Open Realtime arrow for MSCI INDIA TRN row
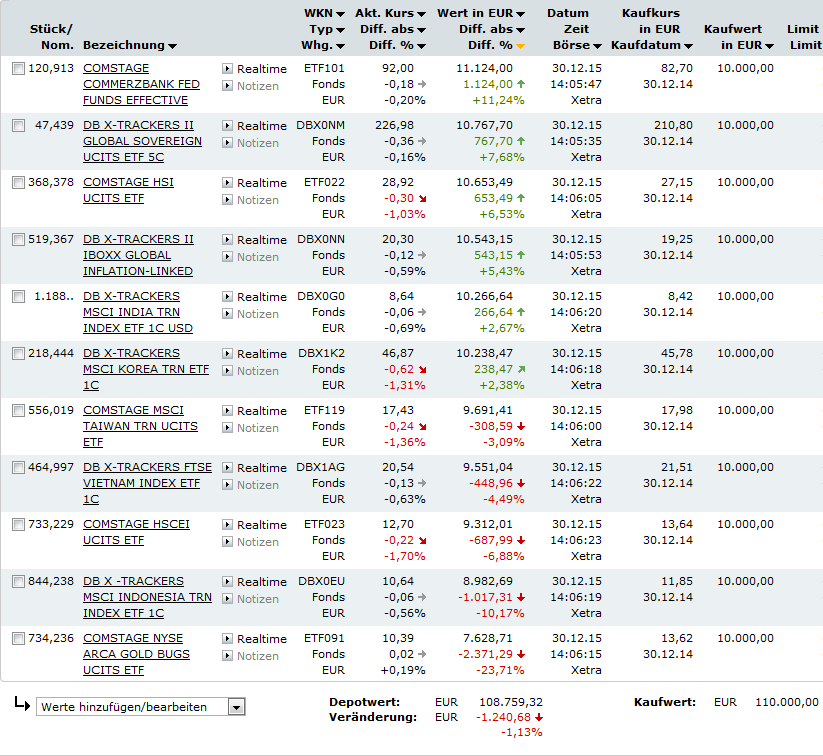This screenshot has height=756, width=823. 227,296
